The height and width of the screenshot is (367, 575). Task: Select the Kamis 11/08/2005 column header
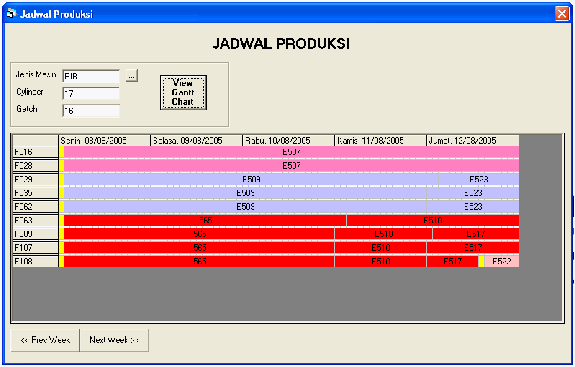pos(381,140)
